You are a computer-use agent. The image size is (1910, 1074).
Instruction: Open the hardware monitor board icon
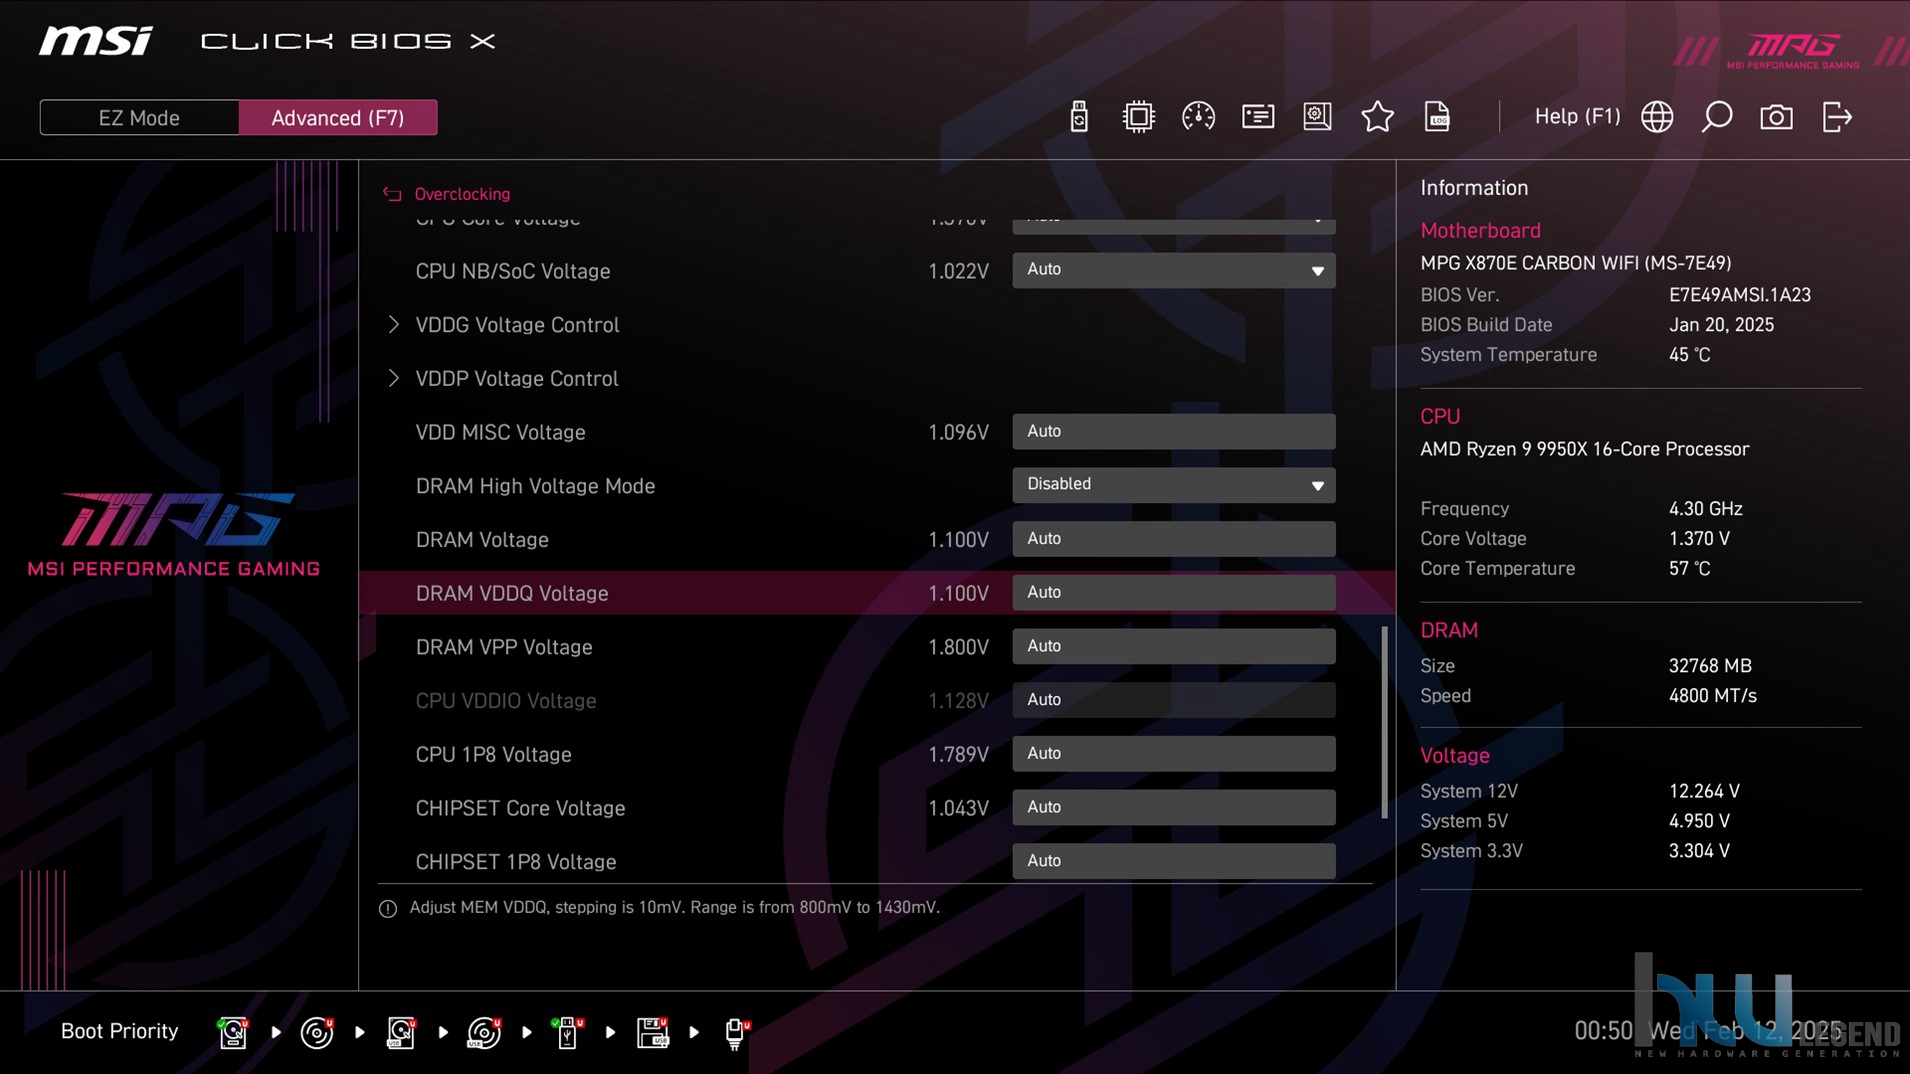point(1317,117)
